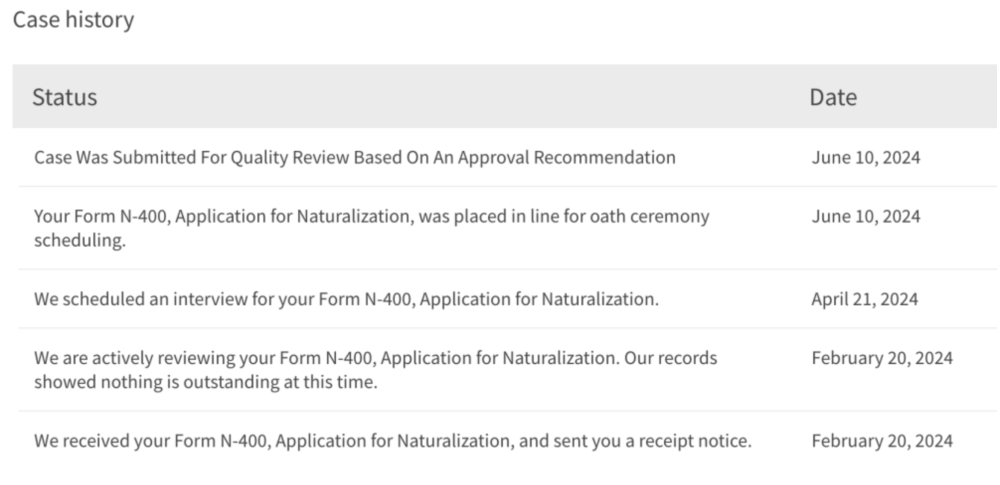Image resolution: width=1000 pixels, height=485 pixels.
Task: Select June 10, 2024 date beside oath ceremony entry
Action: [865, 216]
